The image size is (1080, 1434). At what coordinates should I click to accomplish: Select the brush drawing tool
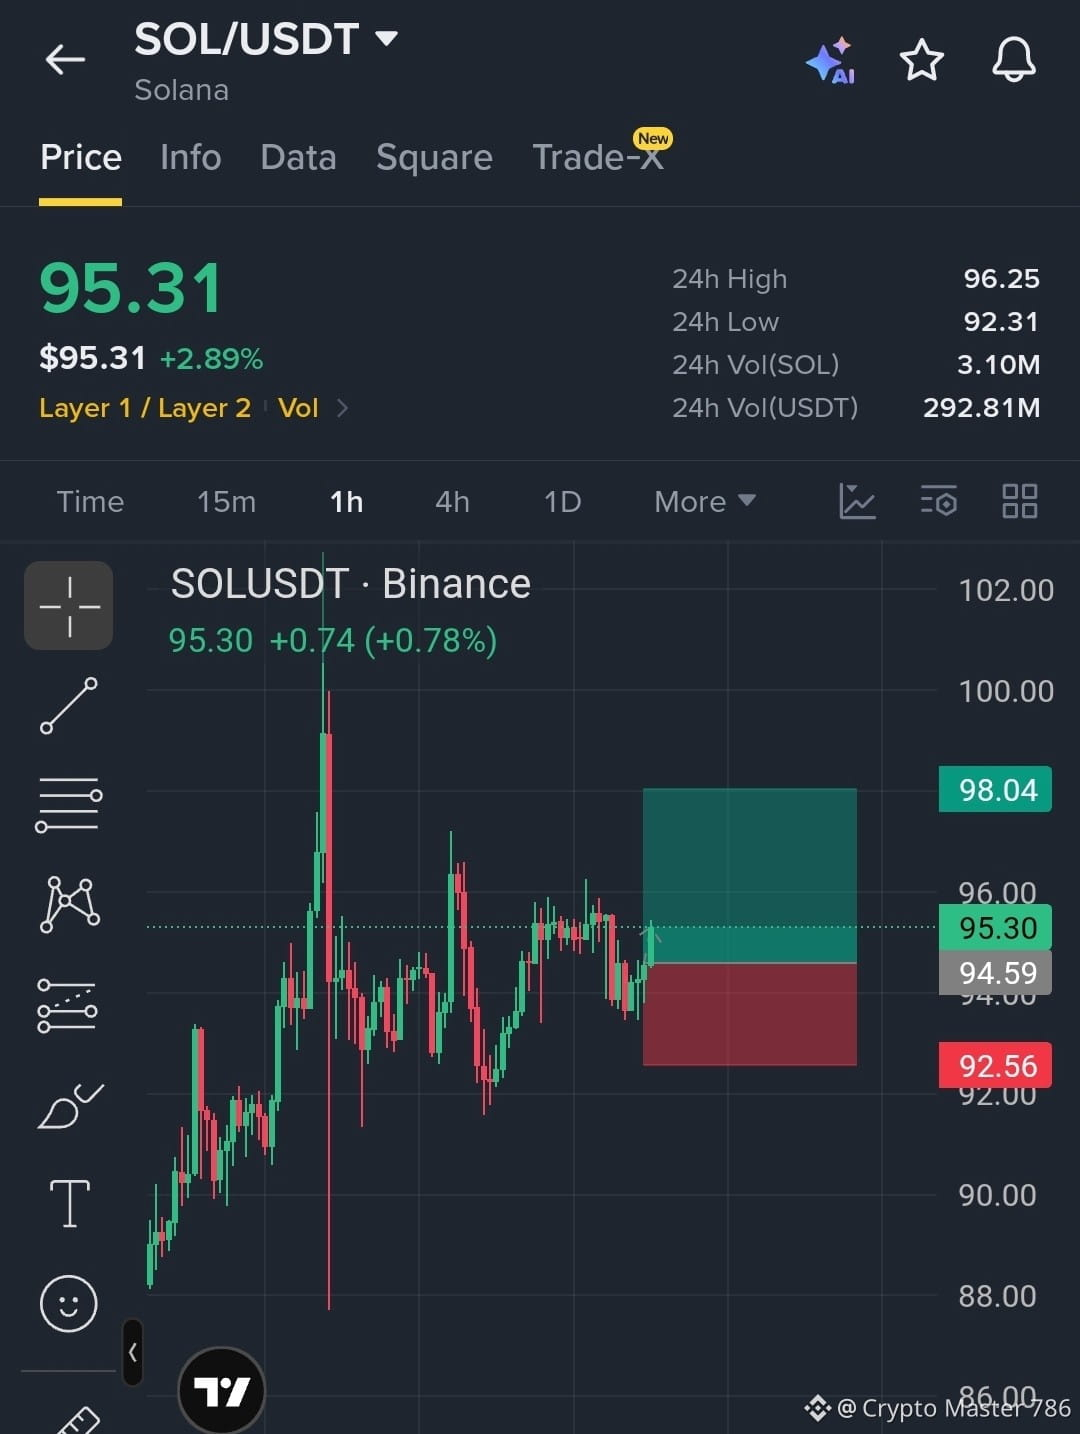click(x=70, y=1105)
